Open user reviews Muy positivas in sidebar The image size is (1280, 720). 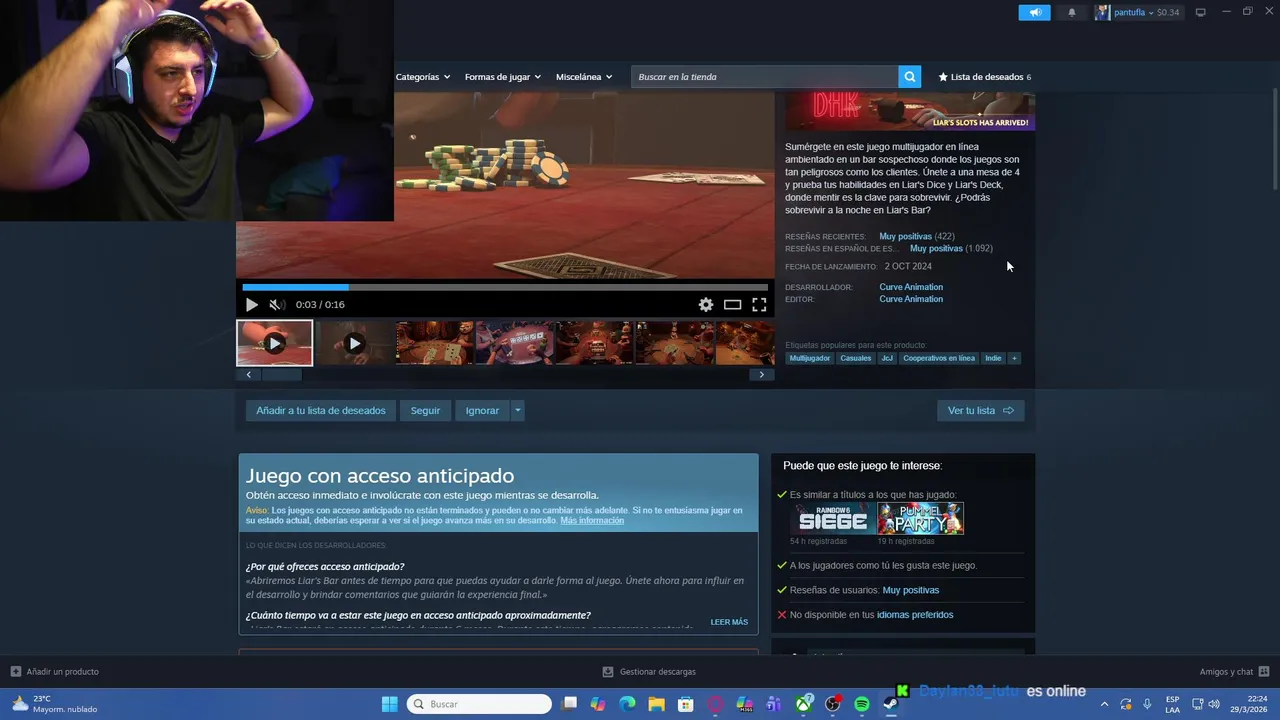coord(911,590)
